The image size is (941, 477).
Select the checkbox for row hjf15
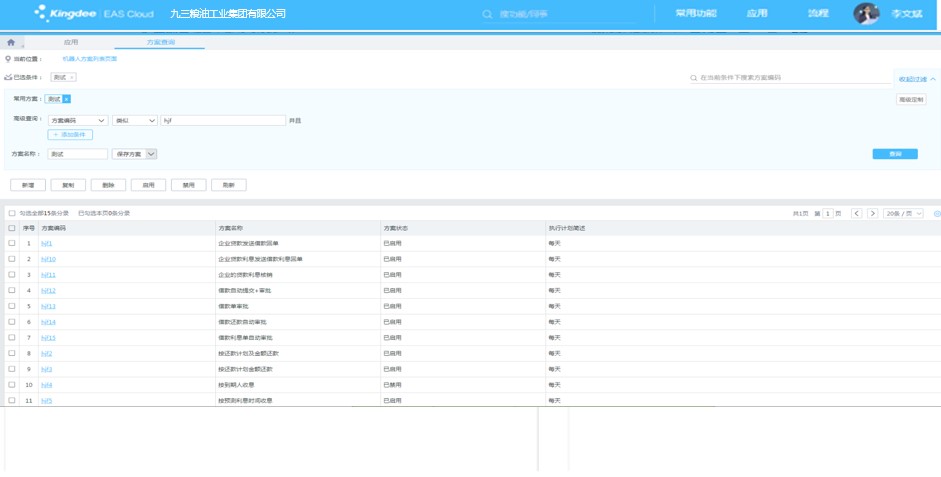tap(11, 337)
